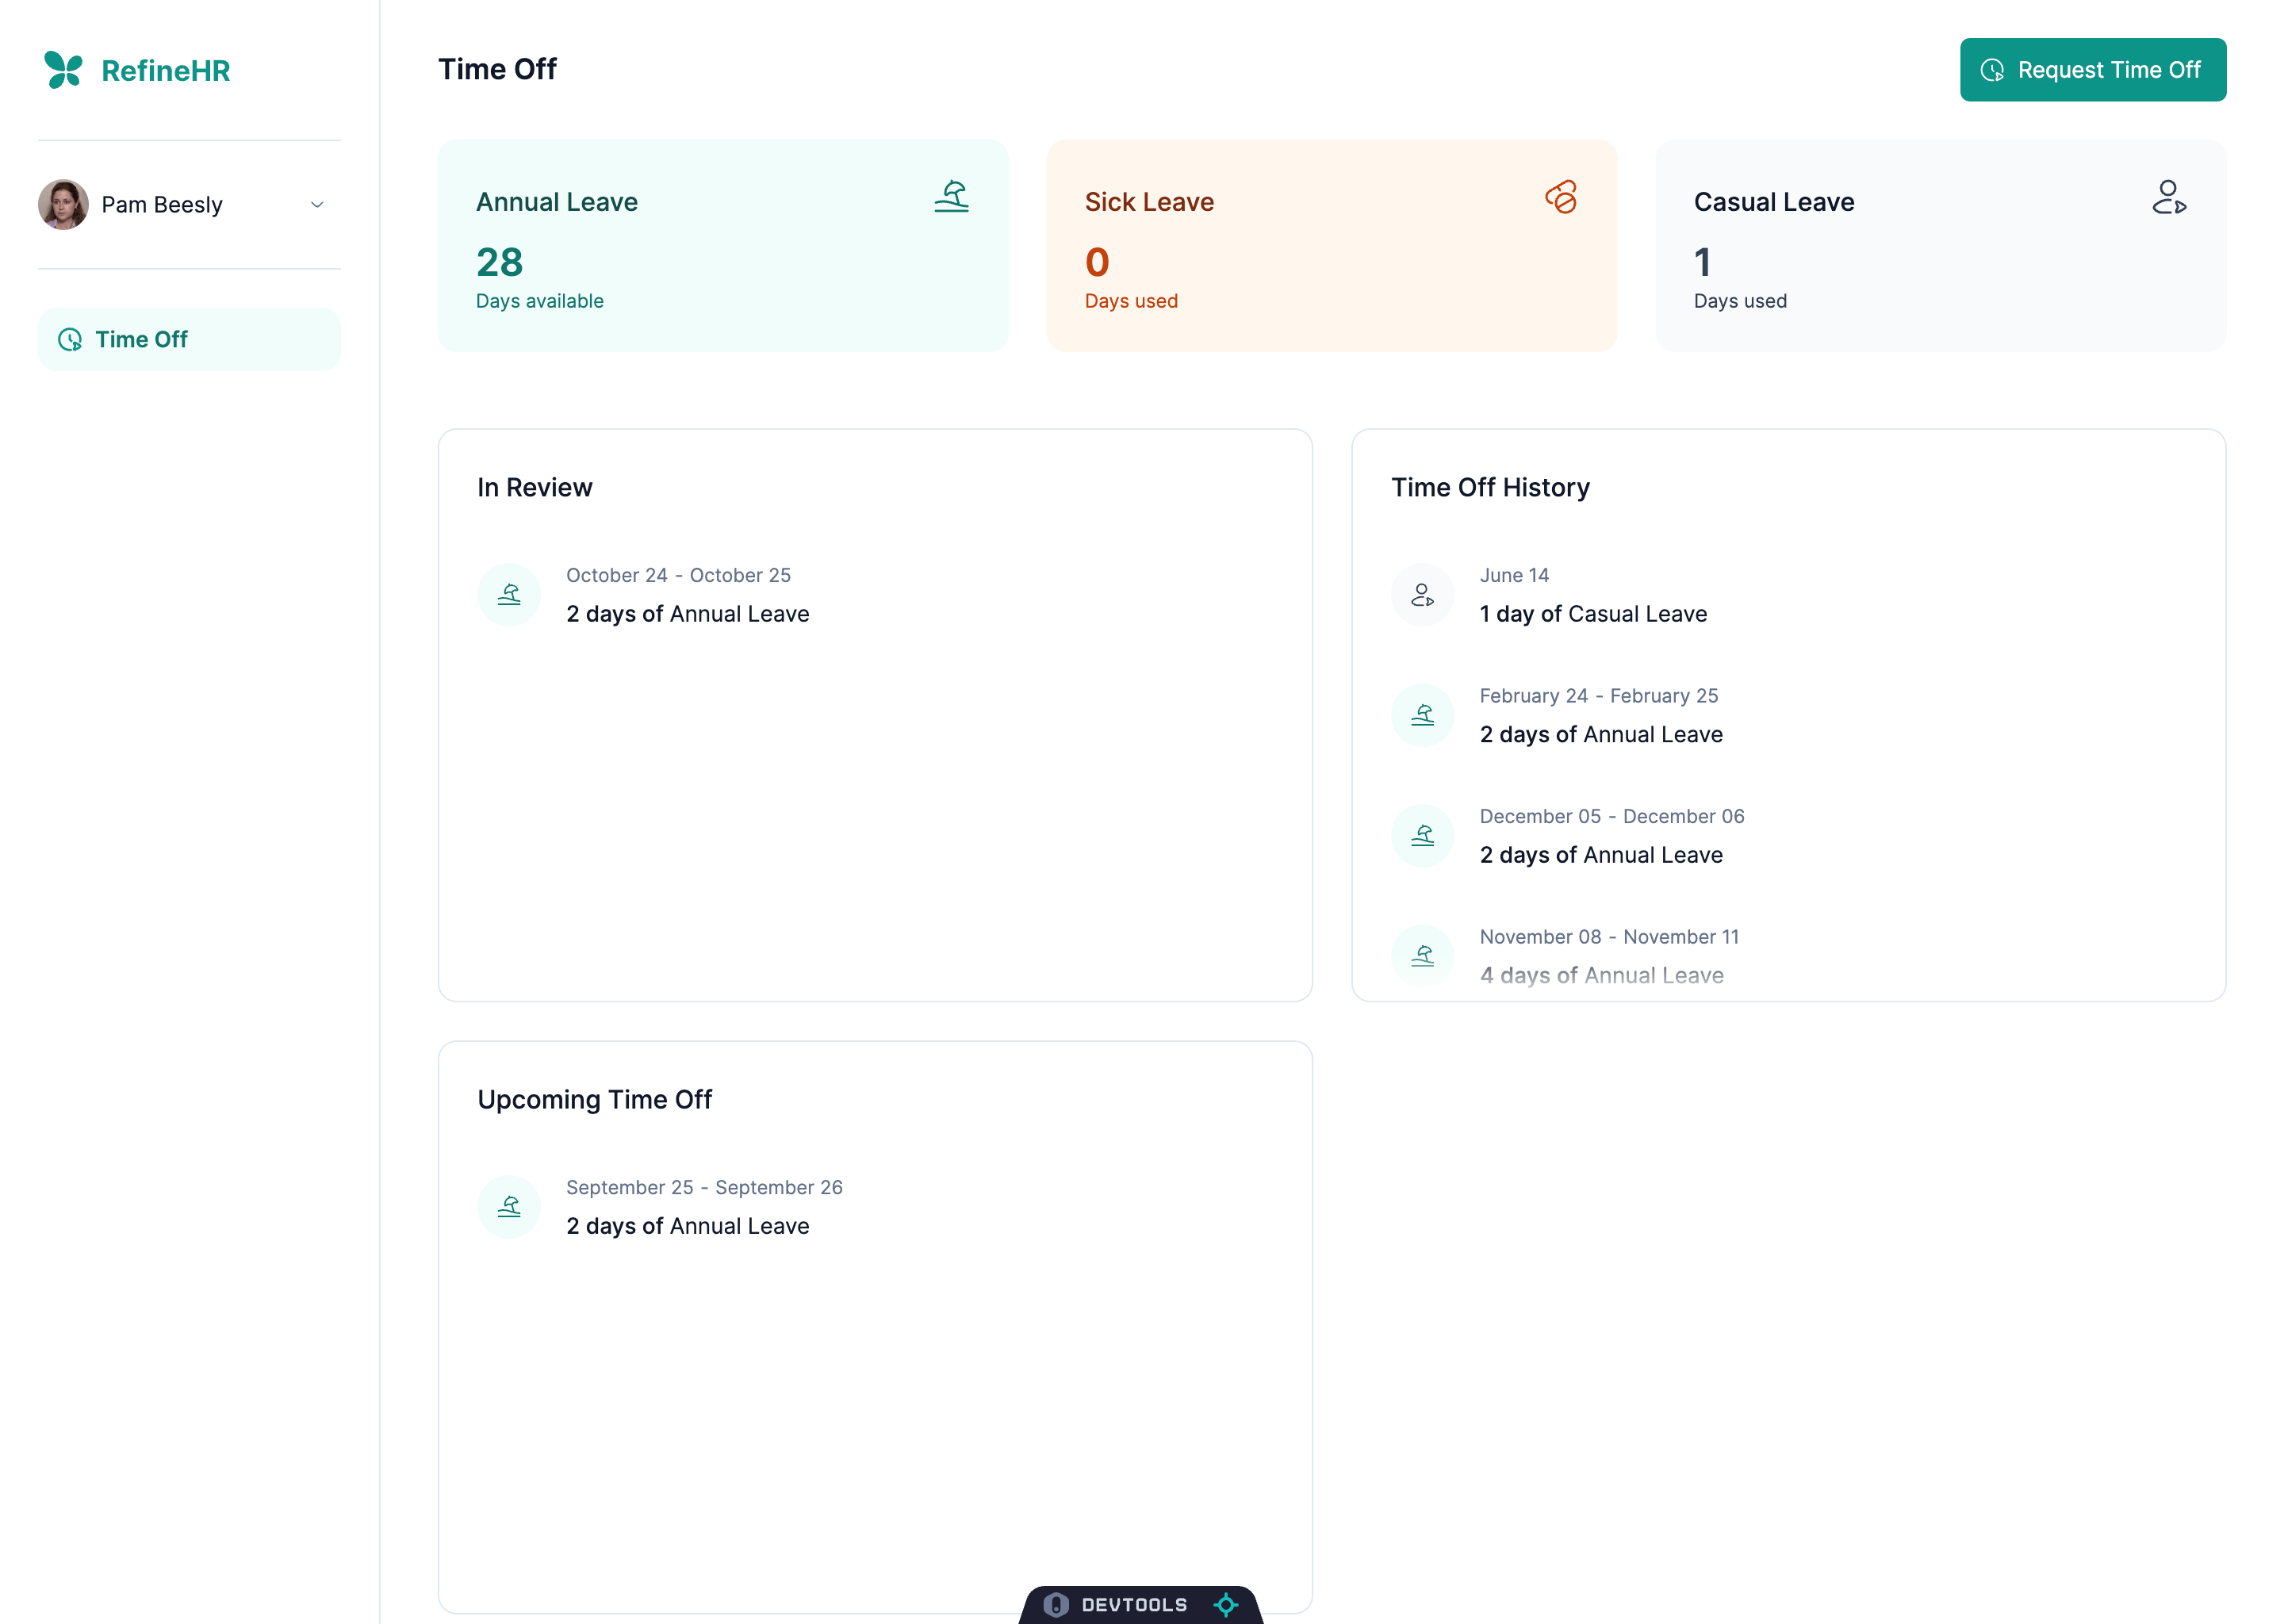Click the person icon on Casual Leave card

pos(2169,197)
